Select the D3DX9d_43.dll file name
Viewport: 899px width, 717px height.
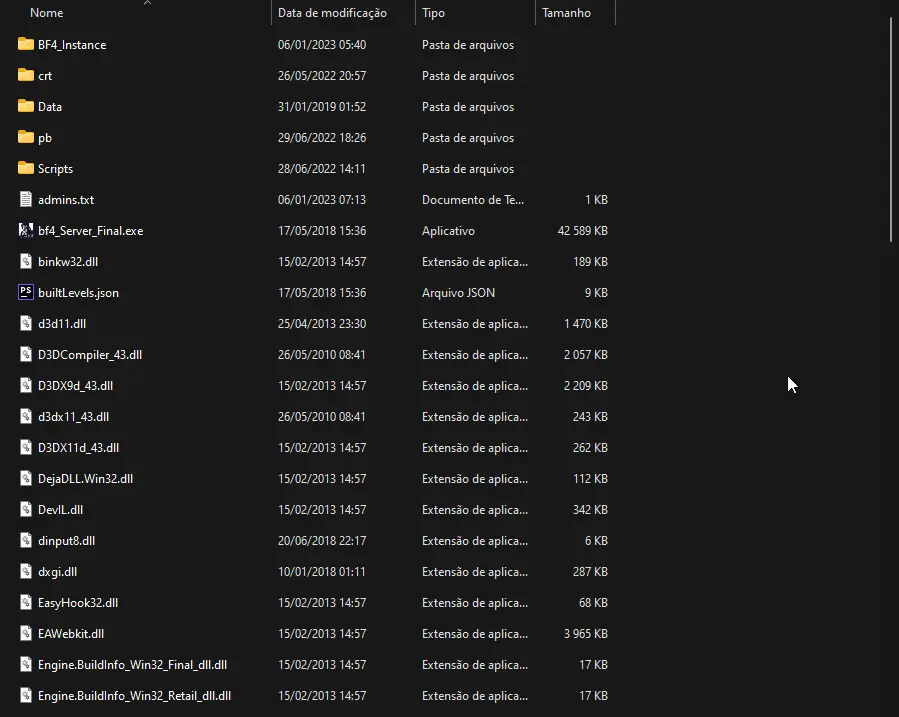pyautogui.click(x=75, y=385)
